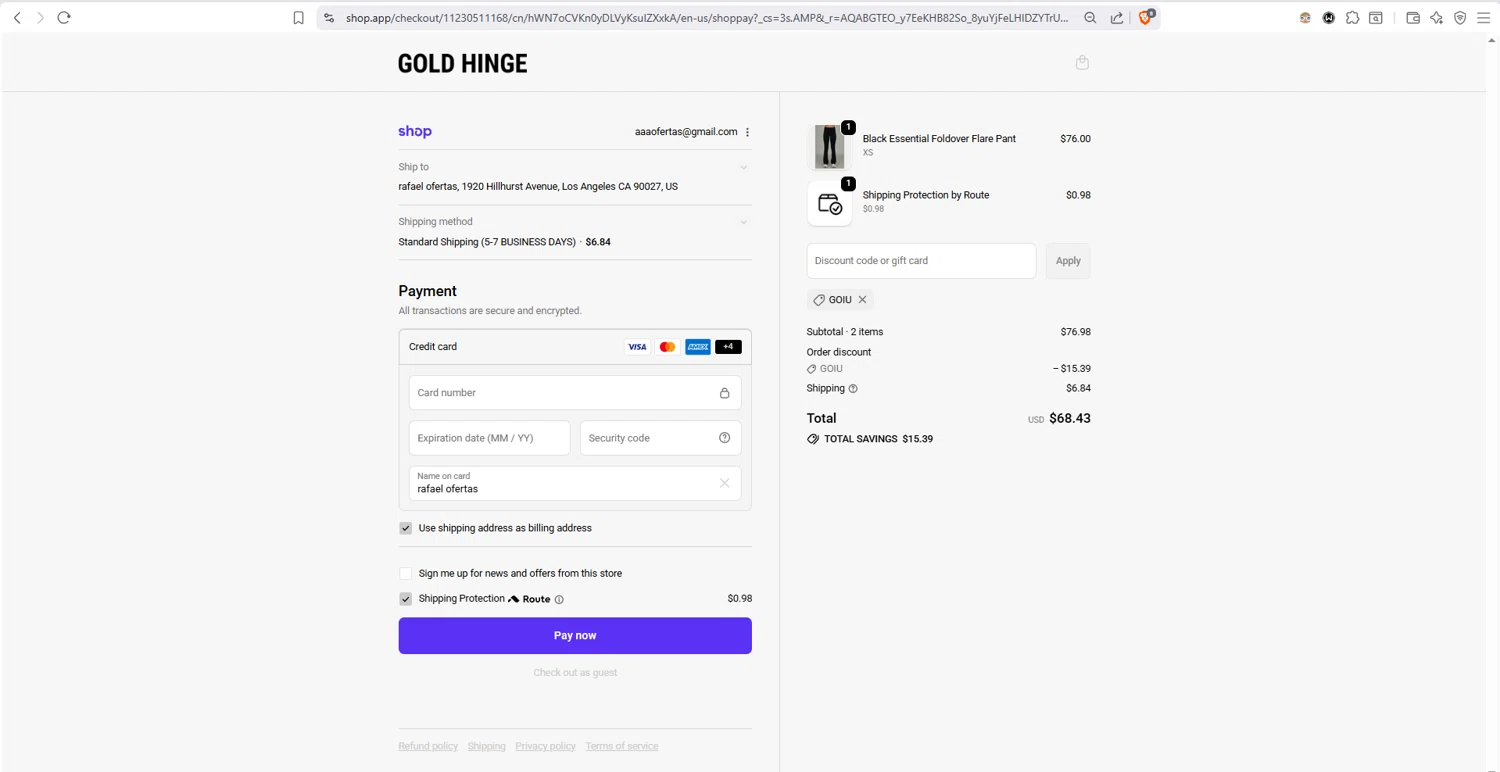Viewport: 1500px width, 772px height.
Task: Click the Card number field
Action: [x=564, y=393]
